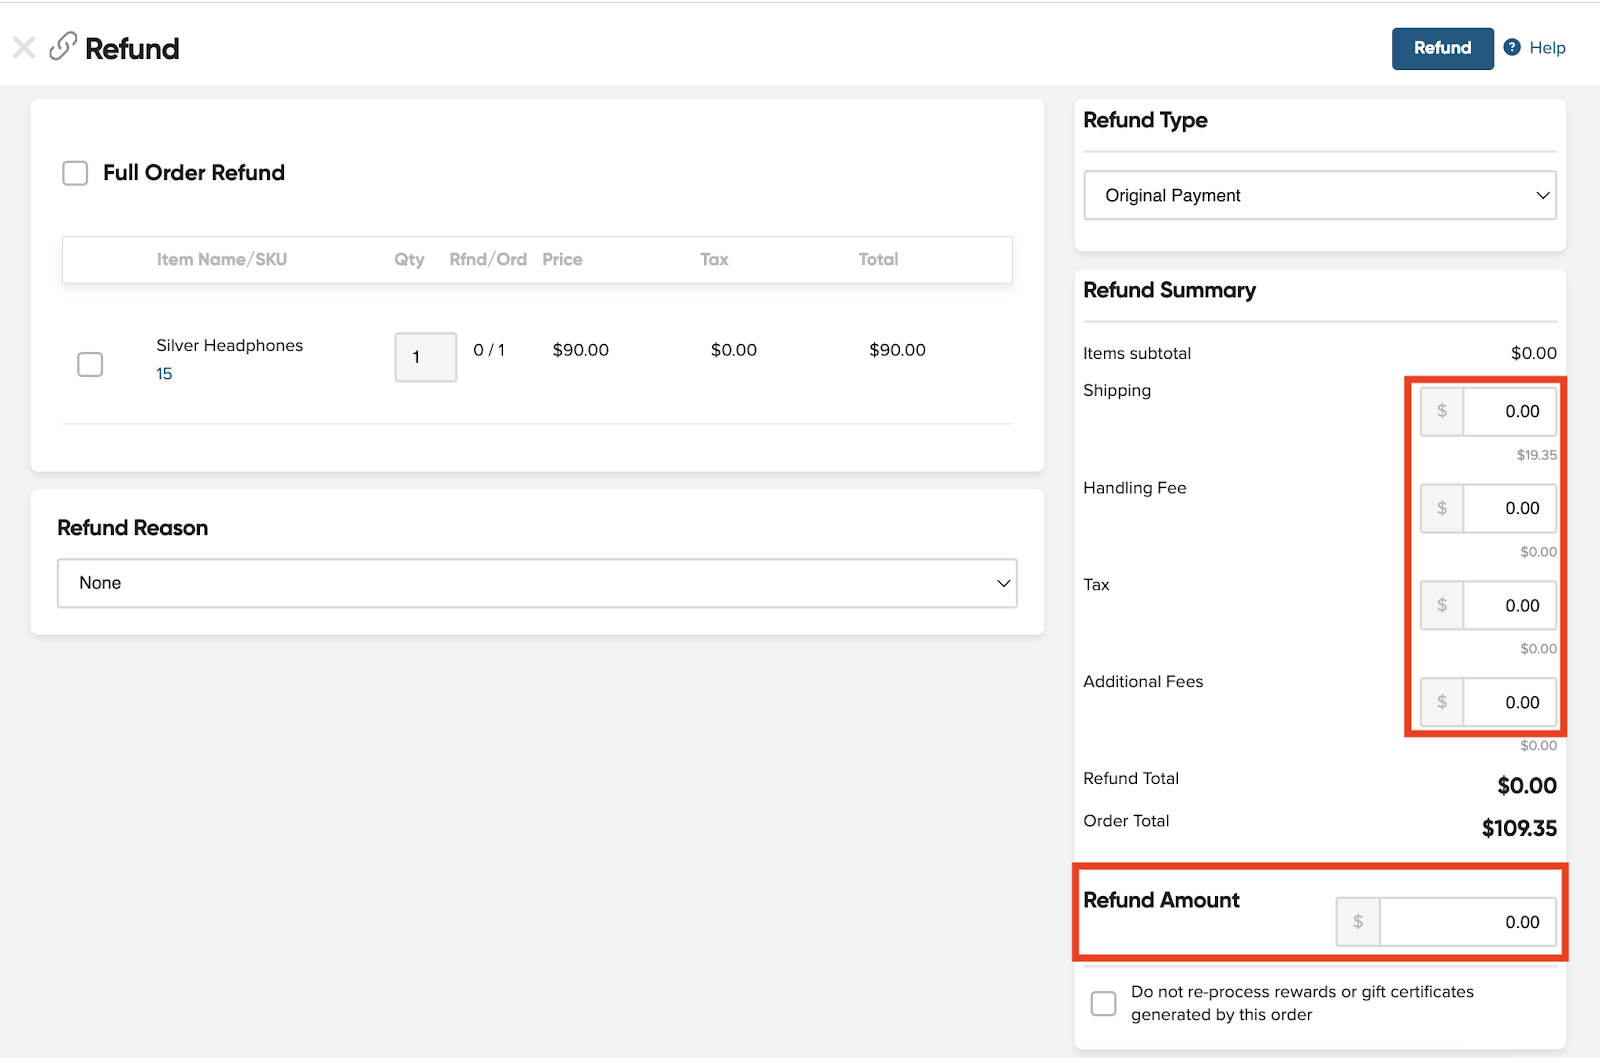Click the dollar sign beside Tax field
This screenshot has height=1058, width=1600.
pos(1442,605)
